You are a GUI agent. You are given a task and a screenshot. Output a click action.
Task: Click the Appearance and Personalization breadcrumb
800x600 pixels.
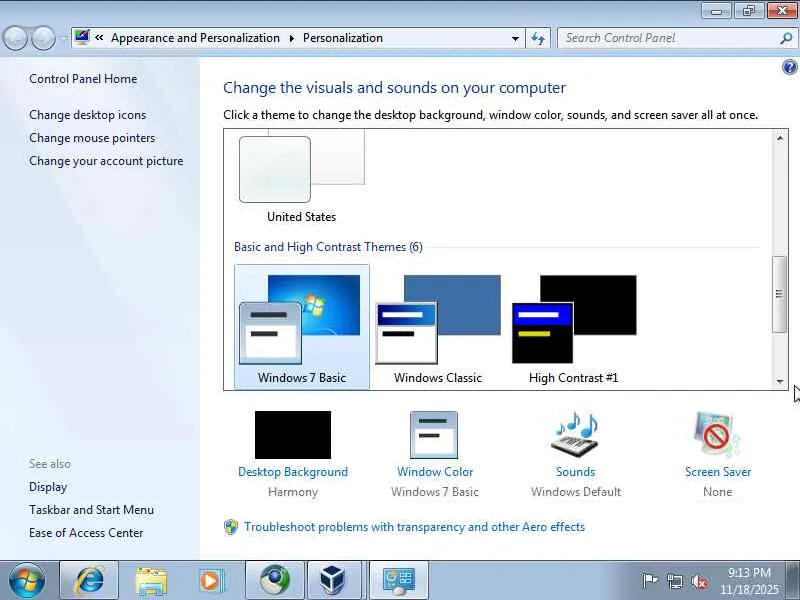click(195, 38)
